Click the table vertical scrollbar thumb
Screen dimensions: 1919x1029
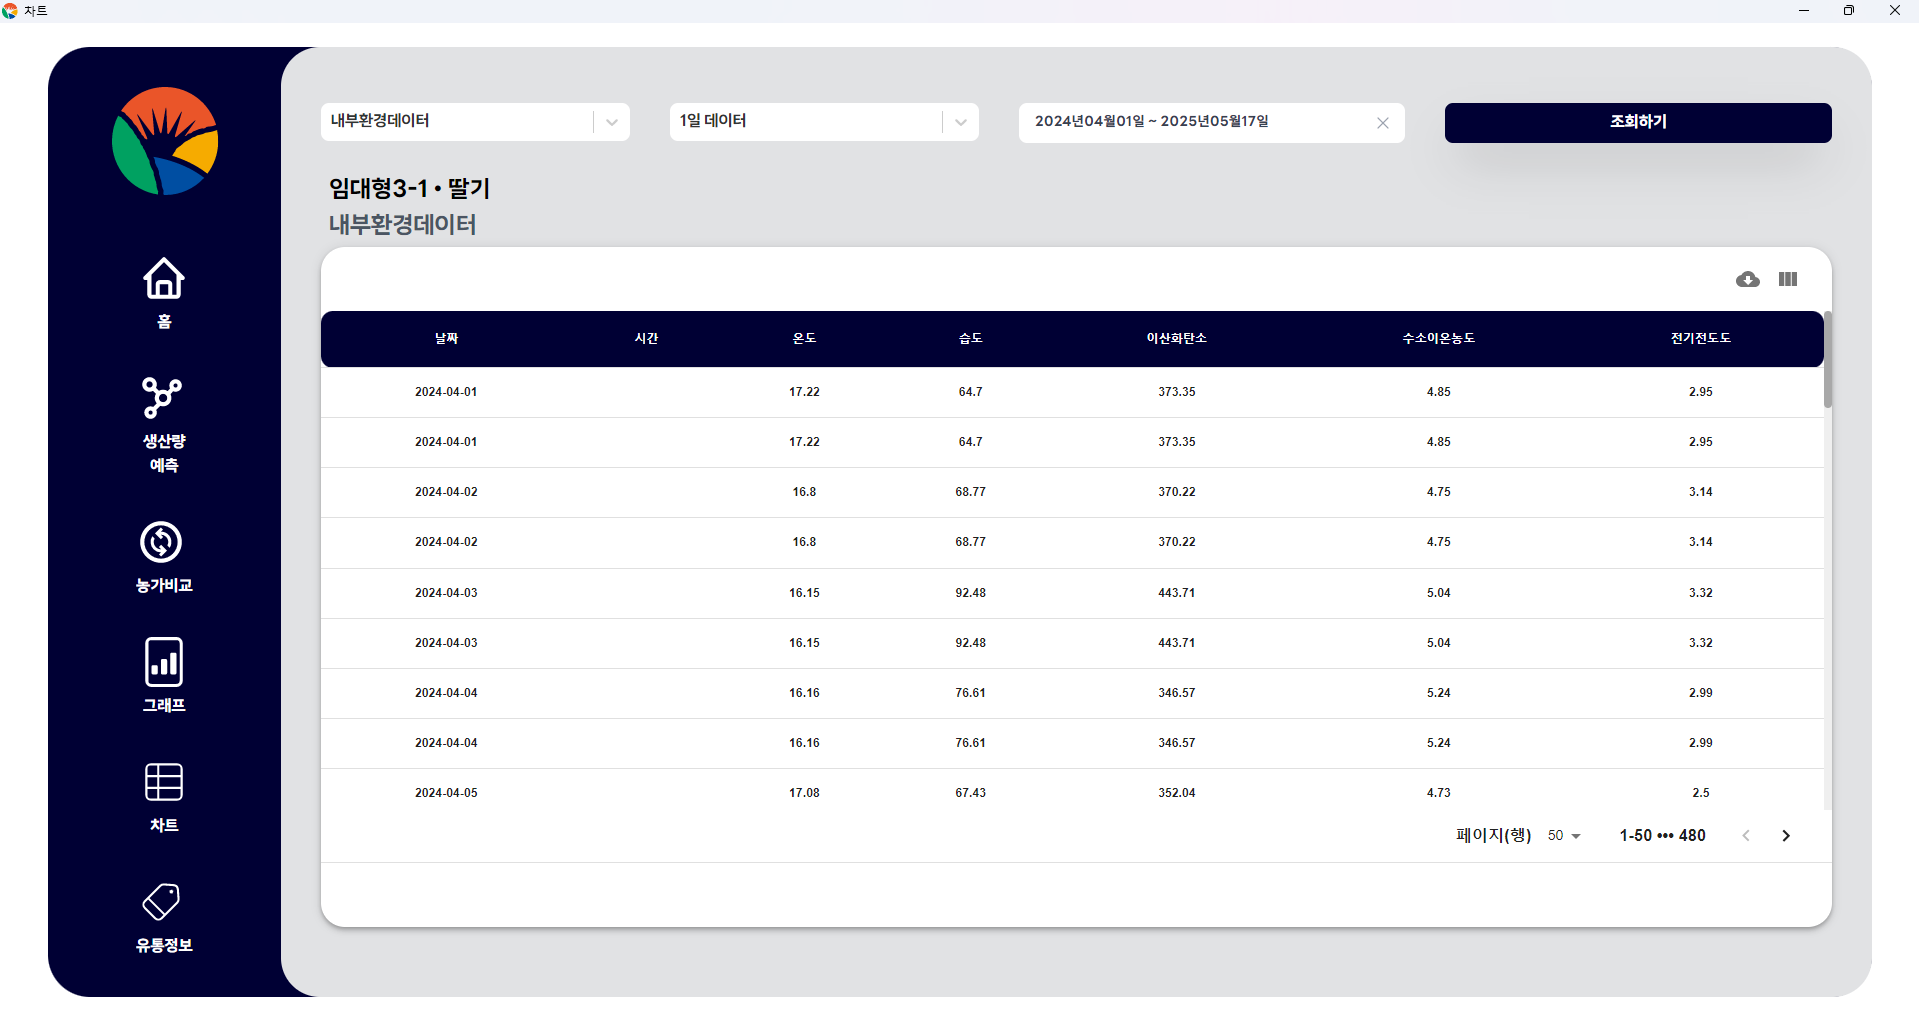1828,360
